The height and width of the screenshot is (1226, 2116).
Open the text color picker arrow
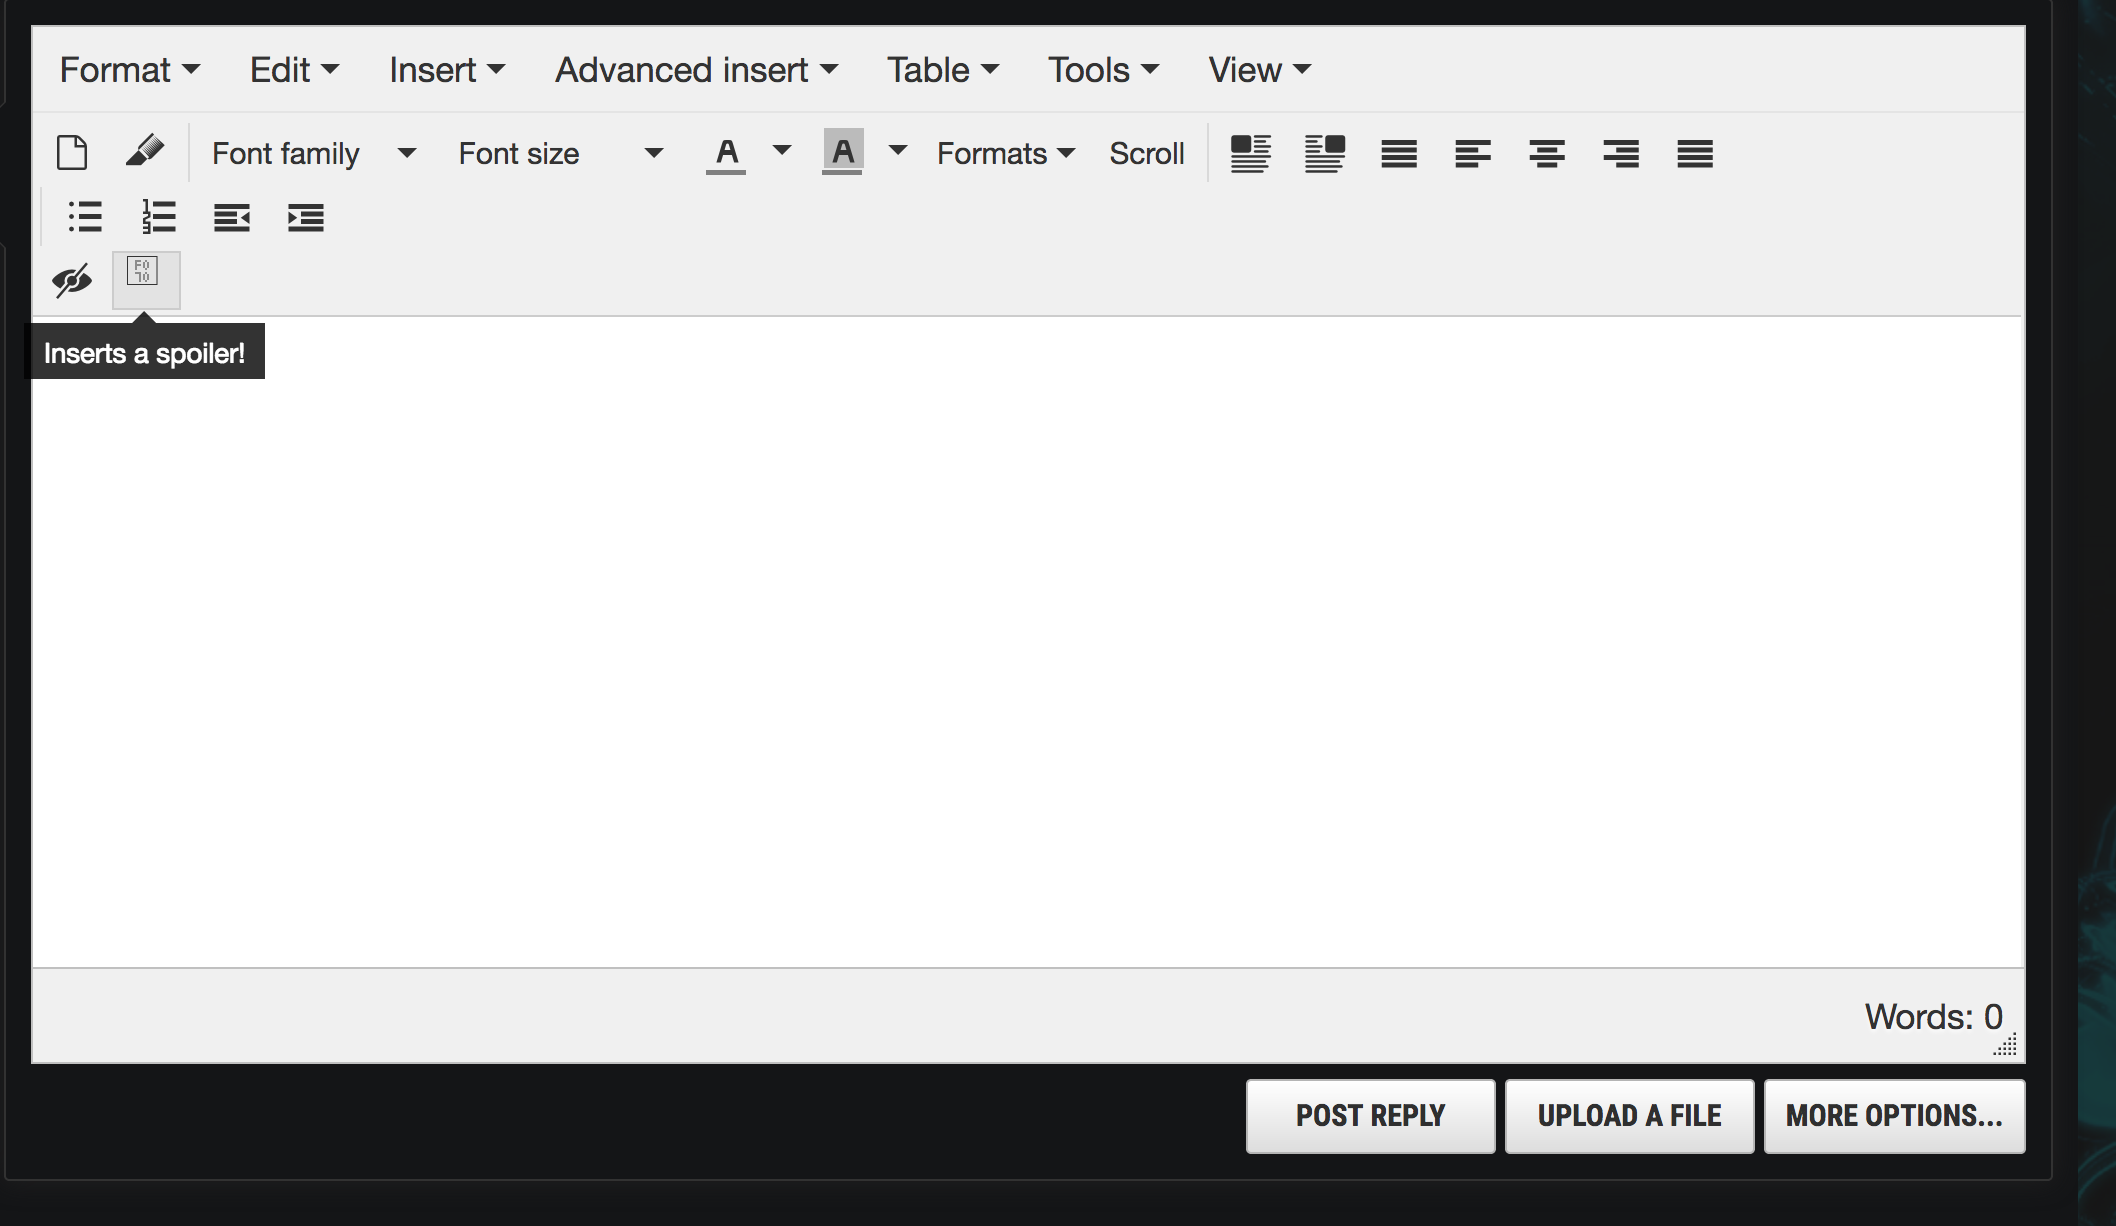[782, 151]
